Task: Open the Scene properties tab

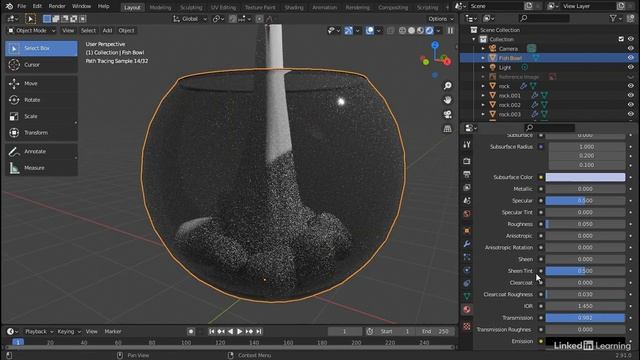Action: click(467, 200)
